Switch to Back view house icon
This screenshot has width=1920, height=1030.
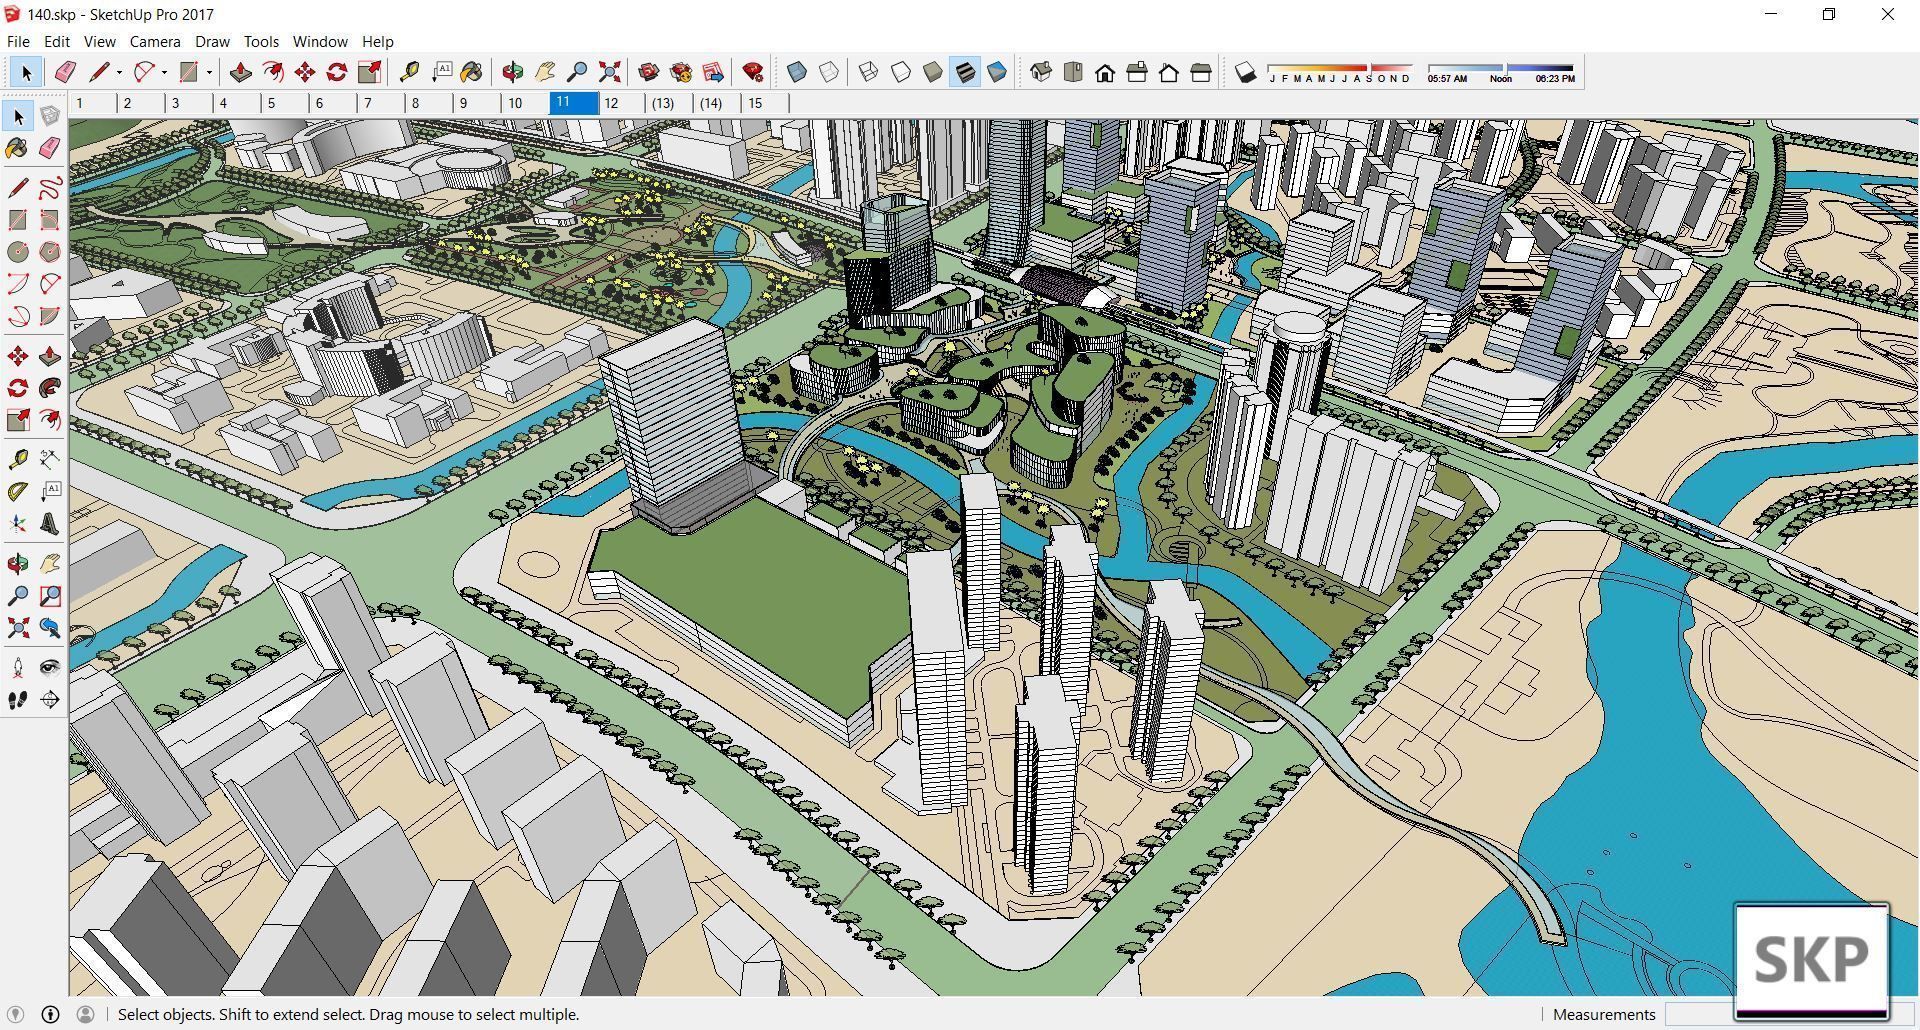tap(1169, 72)
